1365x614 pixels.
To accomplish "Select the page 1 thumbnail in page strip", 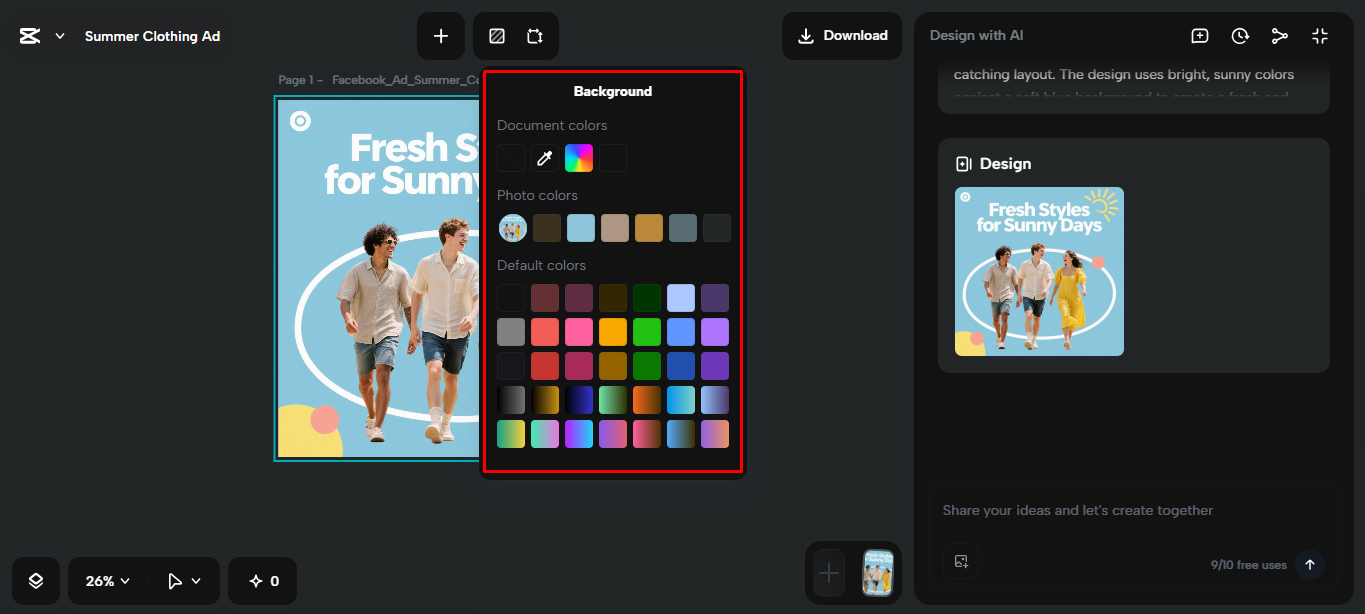I will click(878, 573).
